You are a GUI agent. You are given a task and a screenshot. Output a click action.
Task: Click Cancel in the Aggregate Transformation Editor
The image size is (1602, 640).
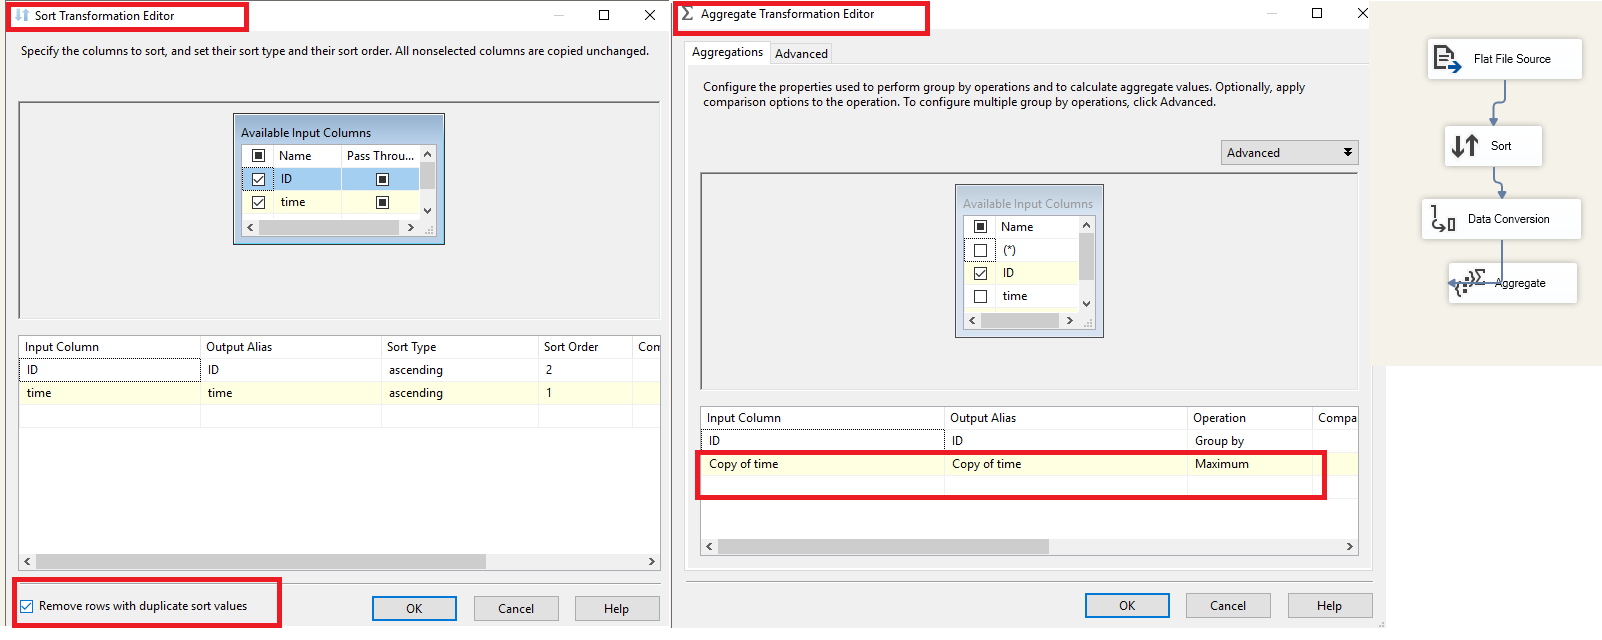[x=1228, y=605]
